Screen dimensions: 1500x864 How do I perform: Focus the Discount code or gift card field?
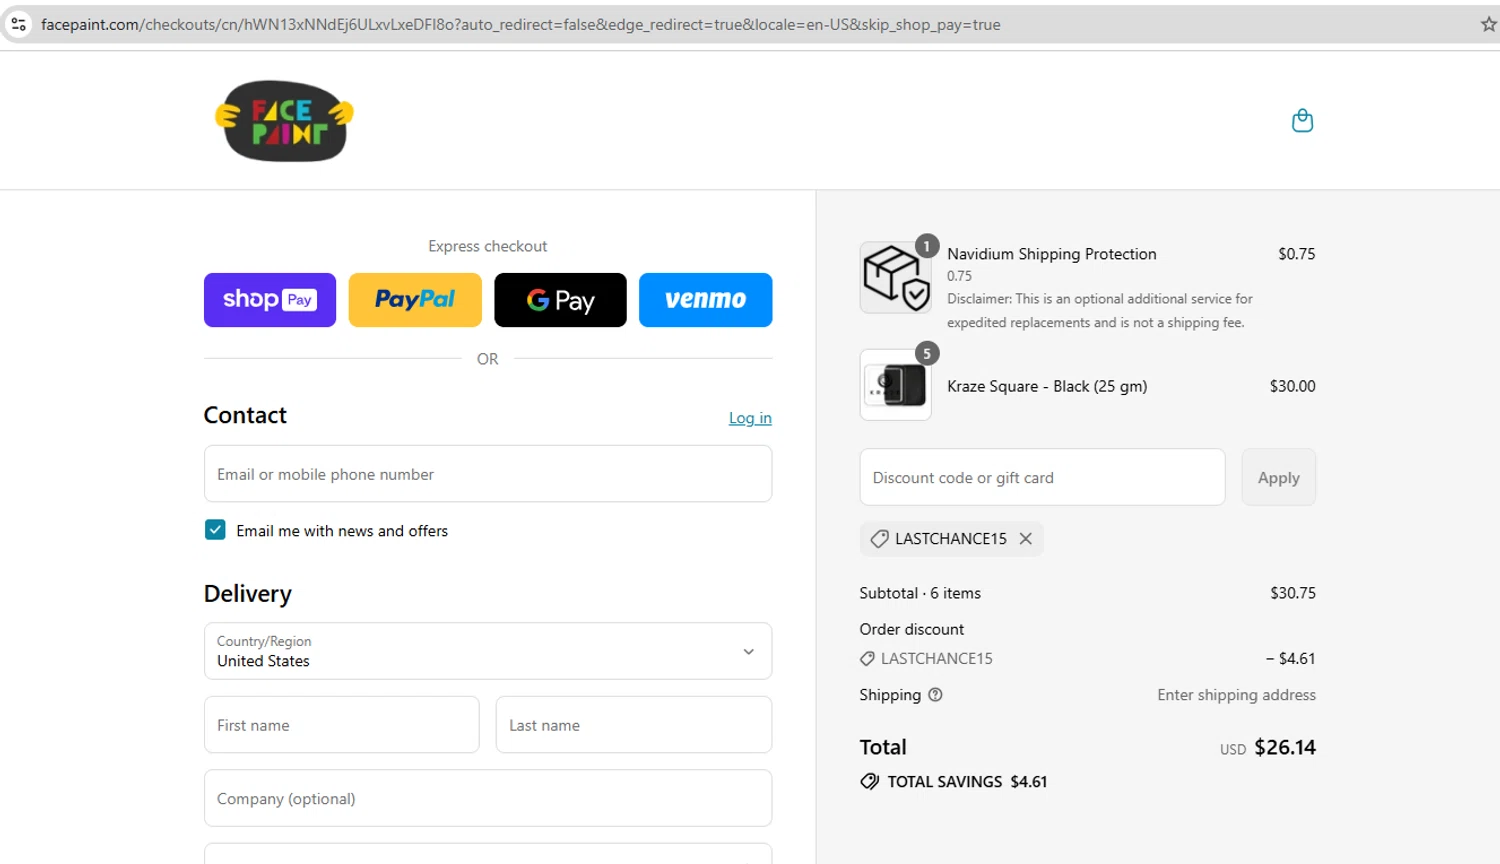click(x=1042, y=477)
